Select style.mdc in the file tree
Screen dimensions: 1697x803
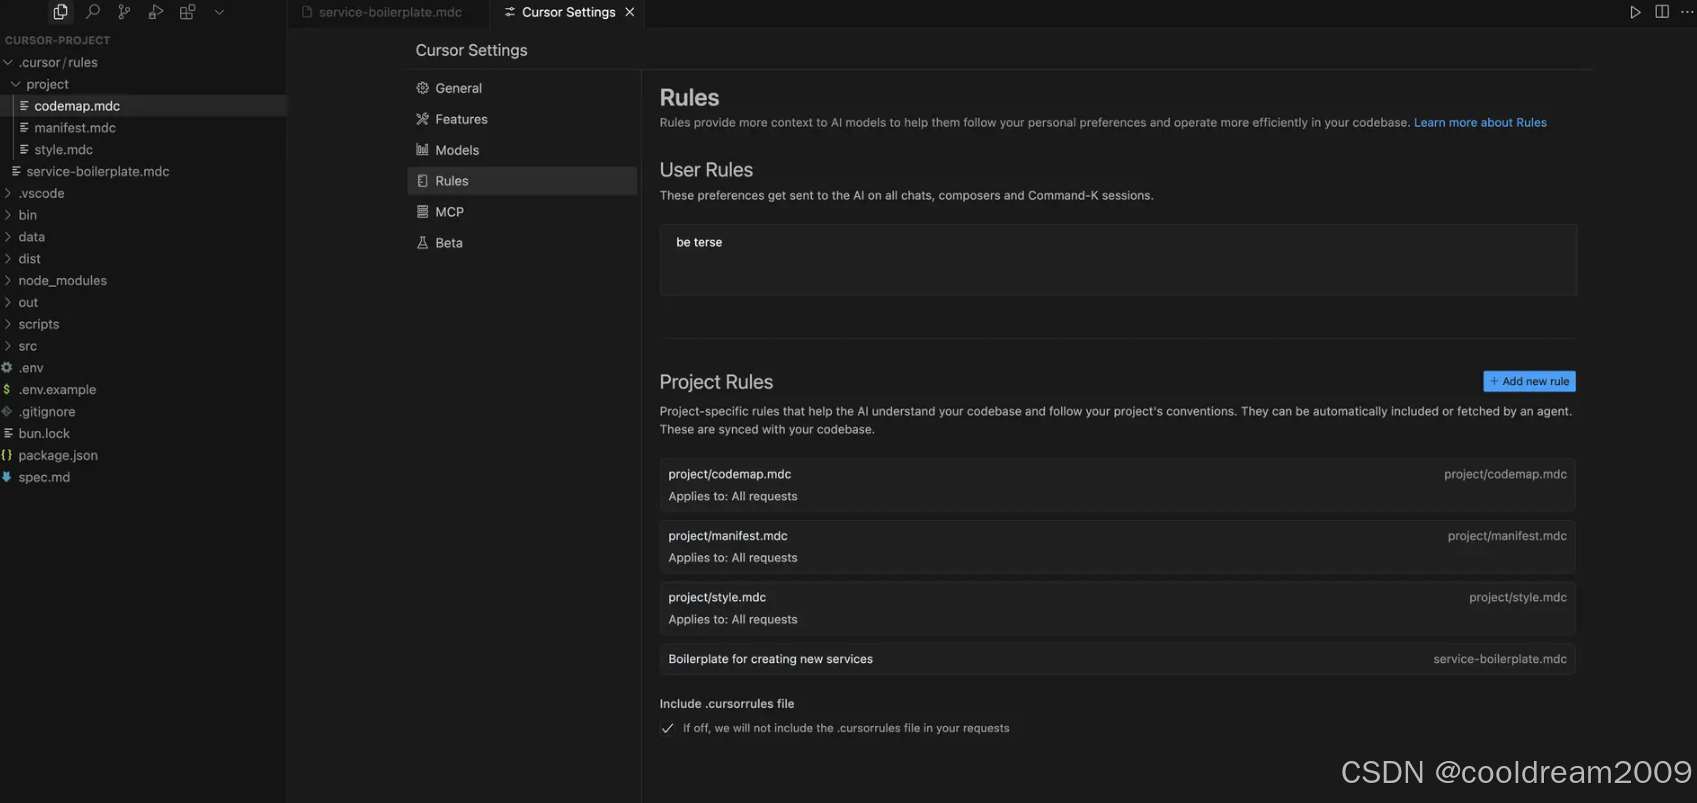click(x=143, y=150)
